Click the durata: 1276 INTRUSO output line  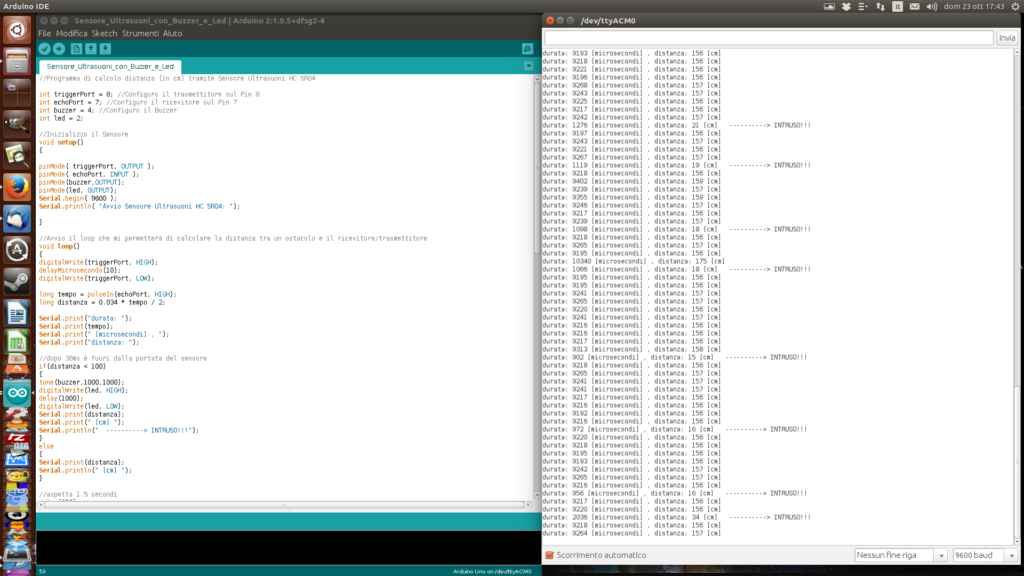677,125
